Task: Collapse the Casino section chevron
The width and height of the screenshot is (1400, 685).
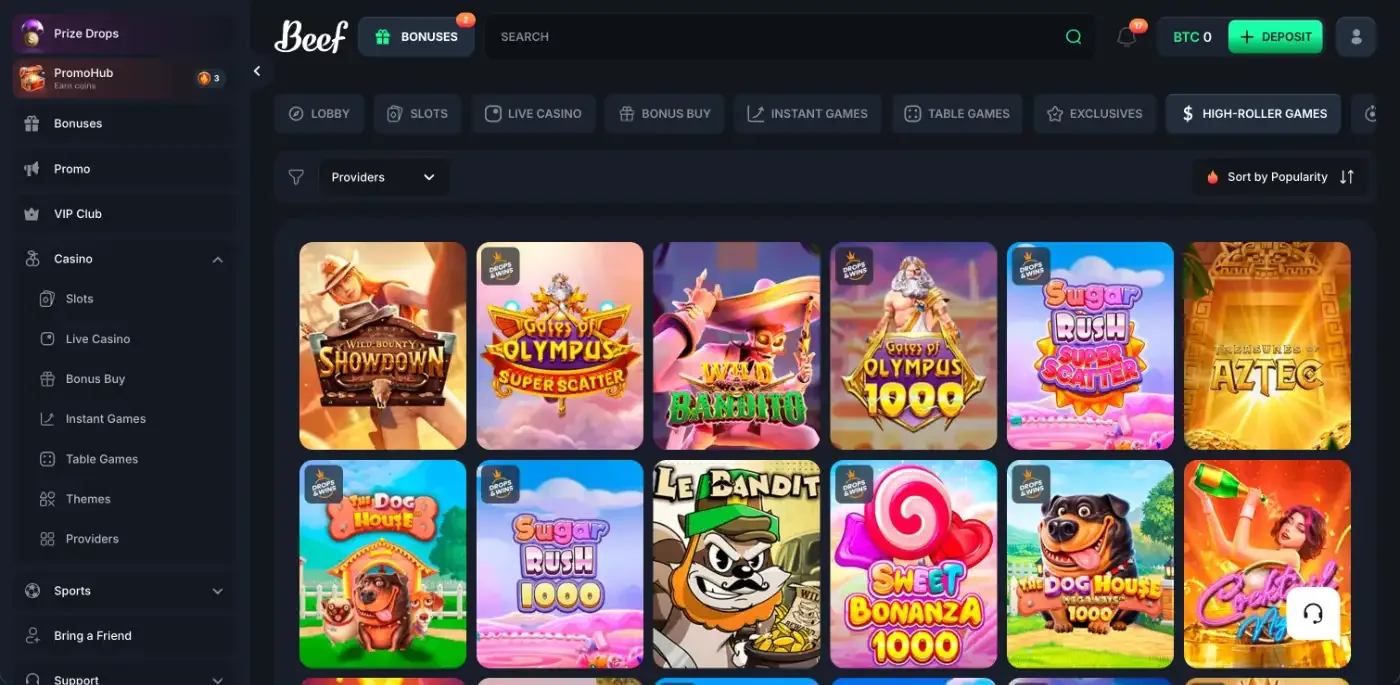Action: point(218,259)
